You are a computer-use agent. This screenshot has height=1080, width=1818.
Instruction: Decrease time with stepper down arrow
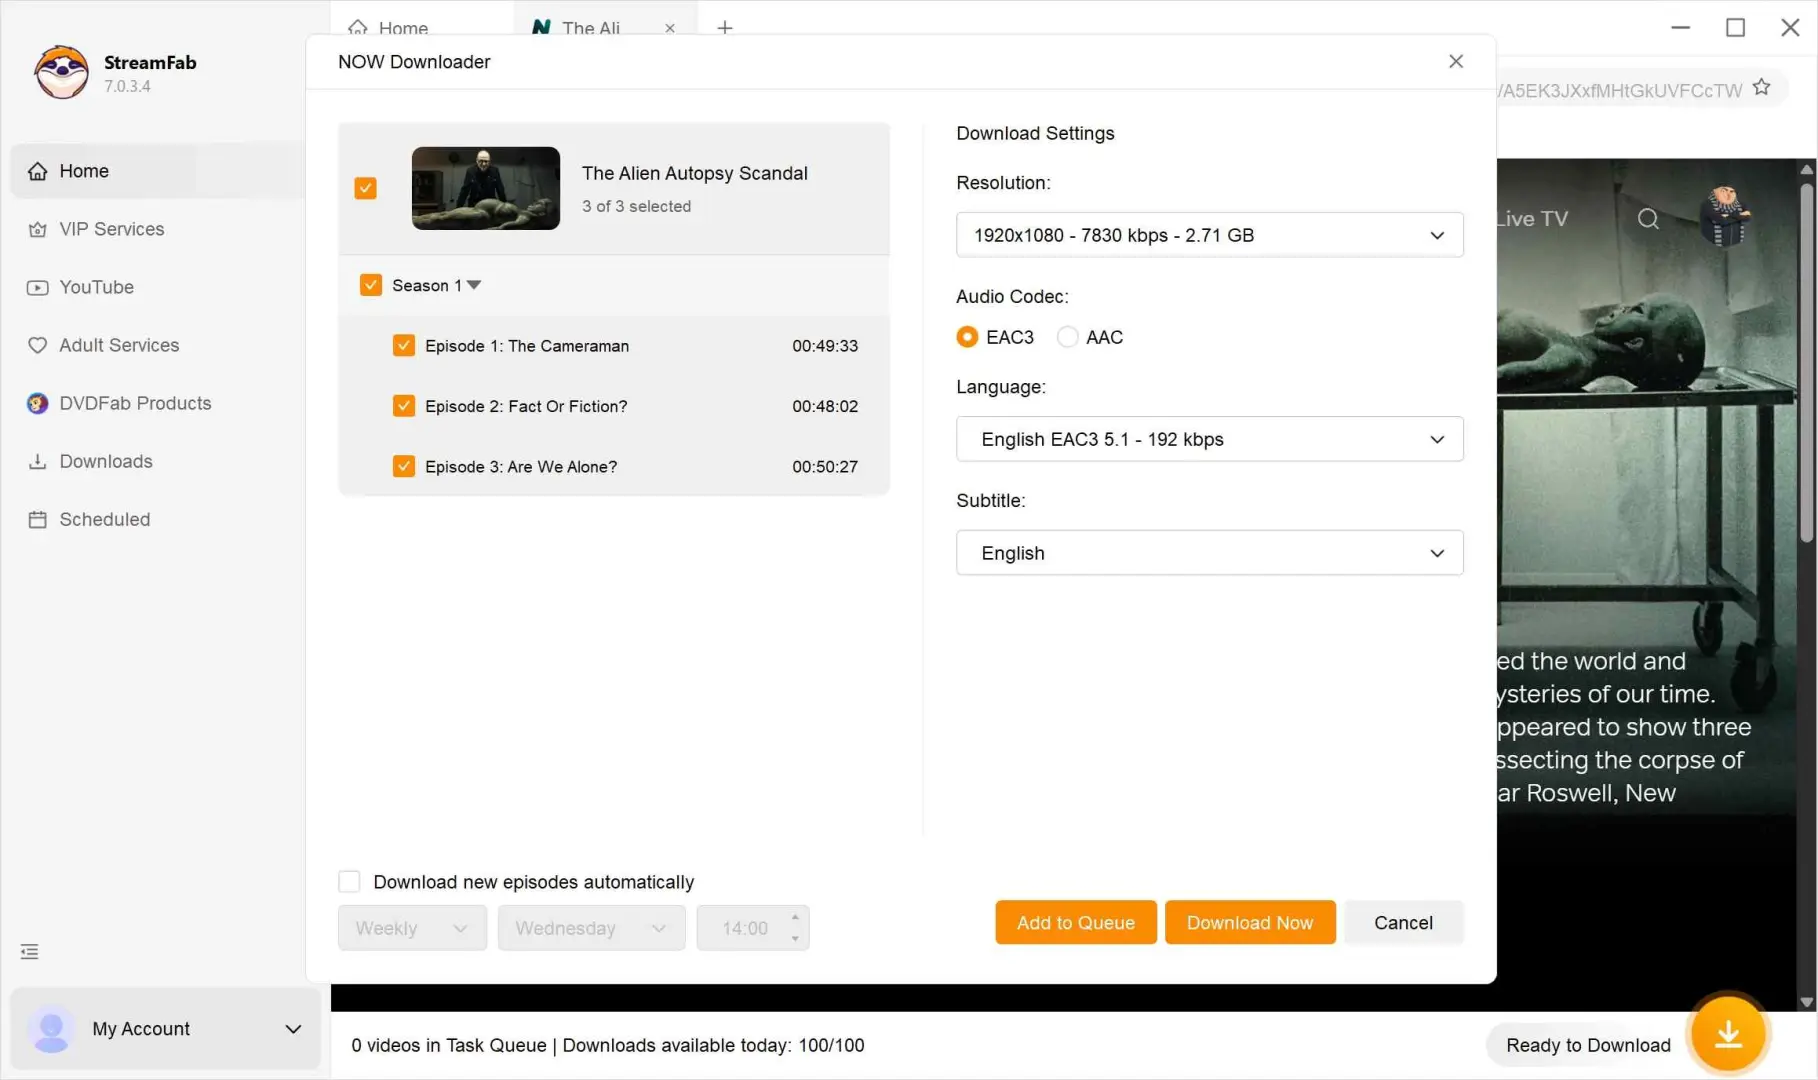click(795, 939)
